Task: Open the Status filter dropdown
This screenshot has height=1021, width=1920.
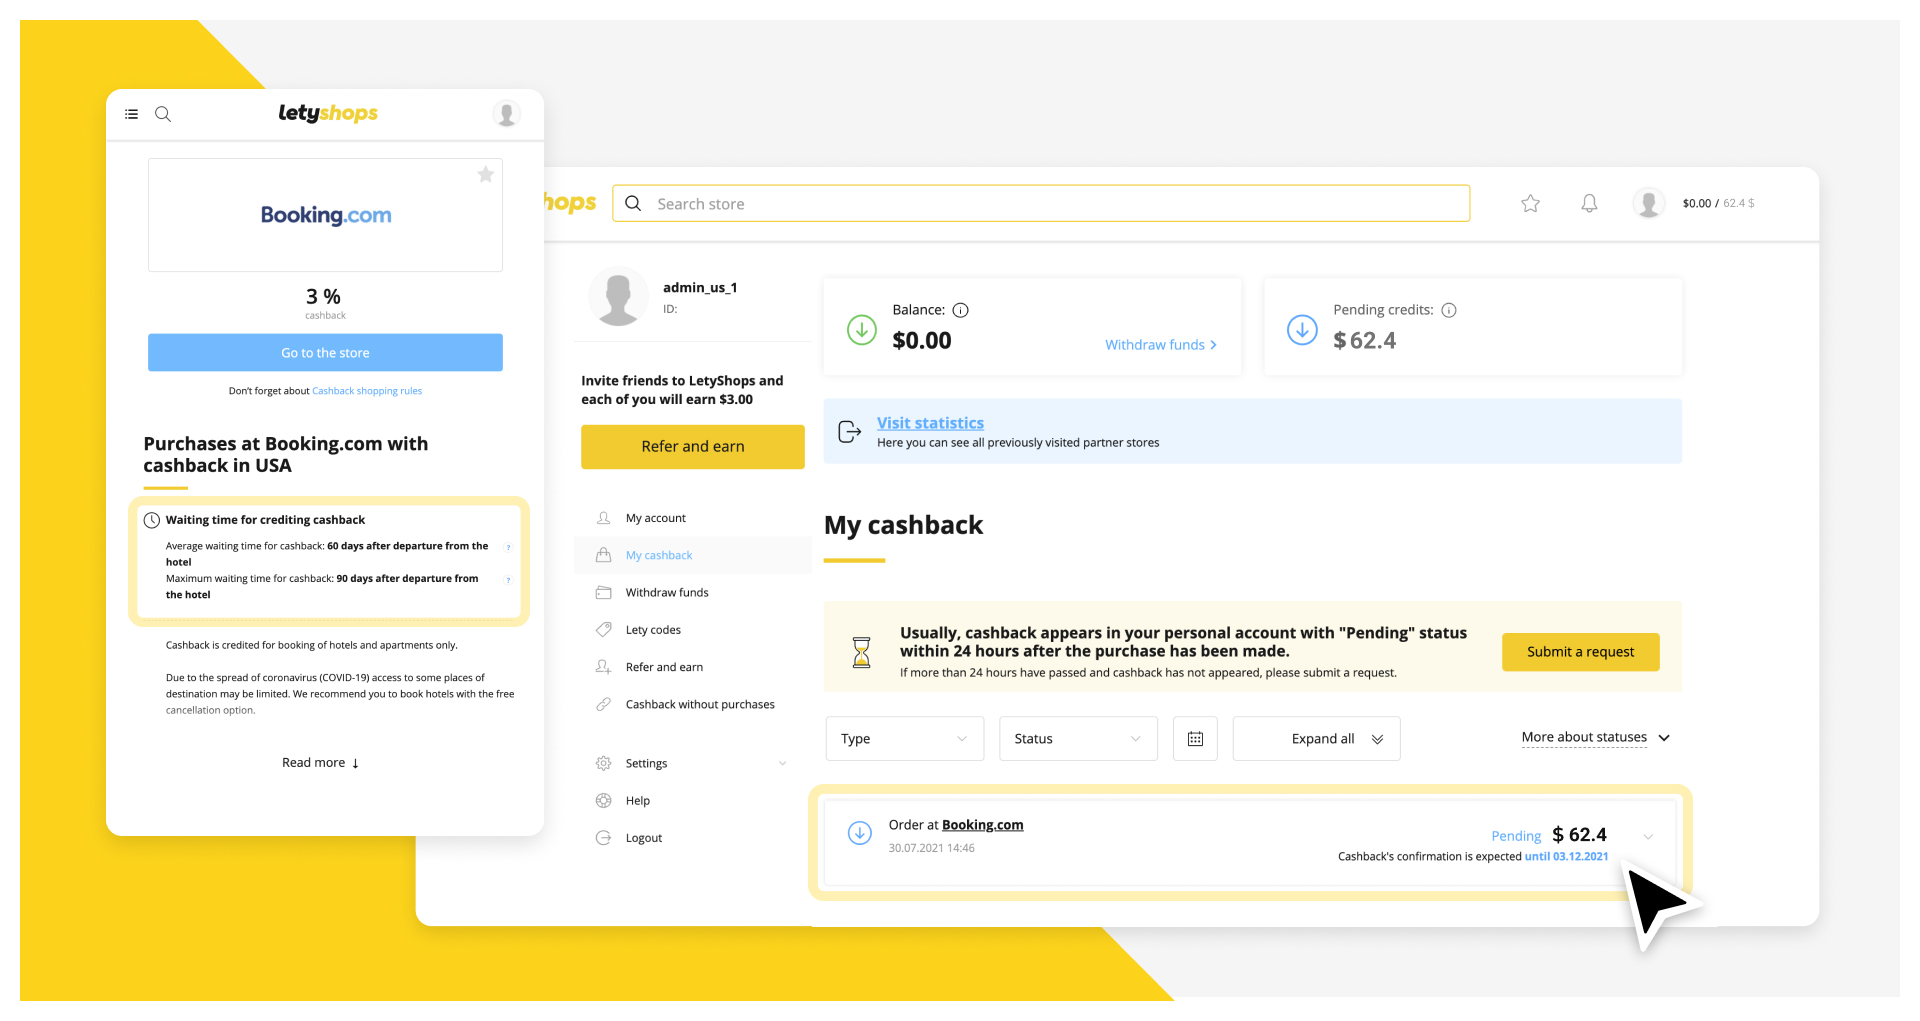Action: point(1078,739)
